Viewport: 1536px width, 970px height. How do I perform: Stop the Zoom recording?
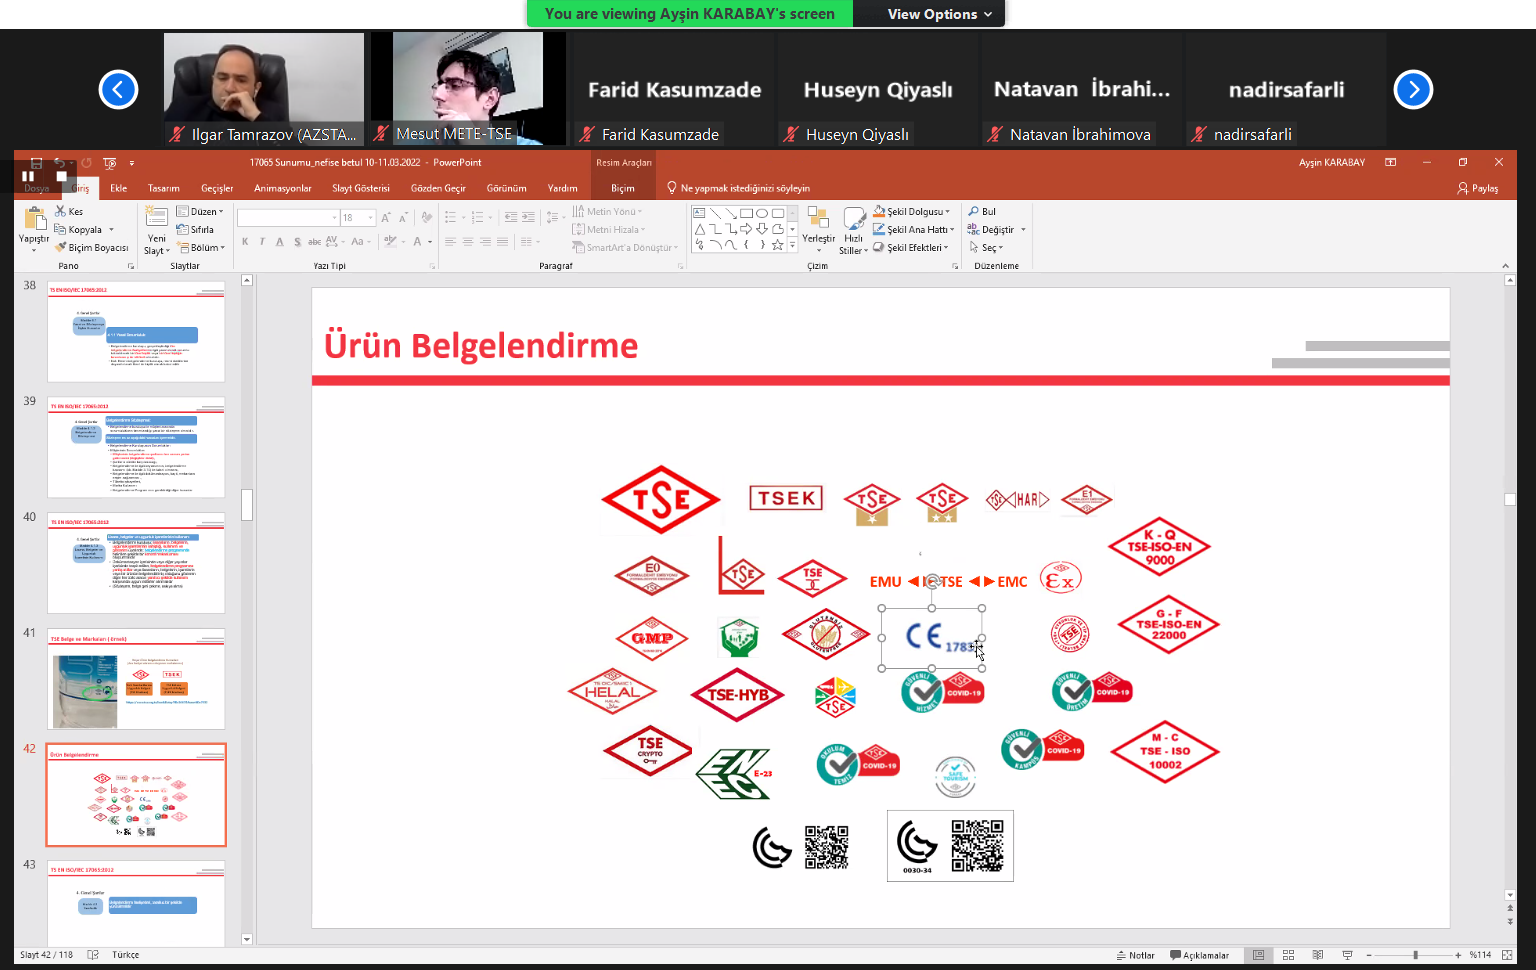click(x=61, y=176)
